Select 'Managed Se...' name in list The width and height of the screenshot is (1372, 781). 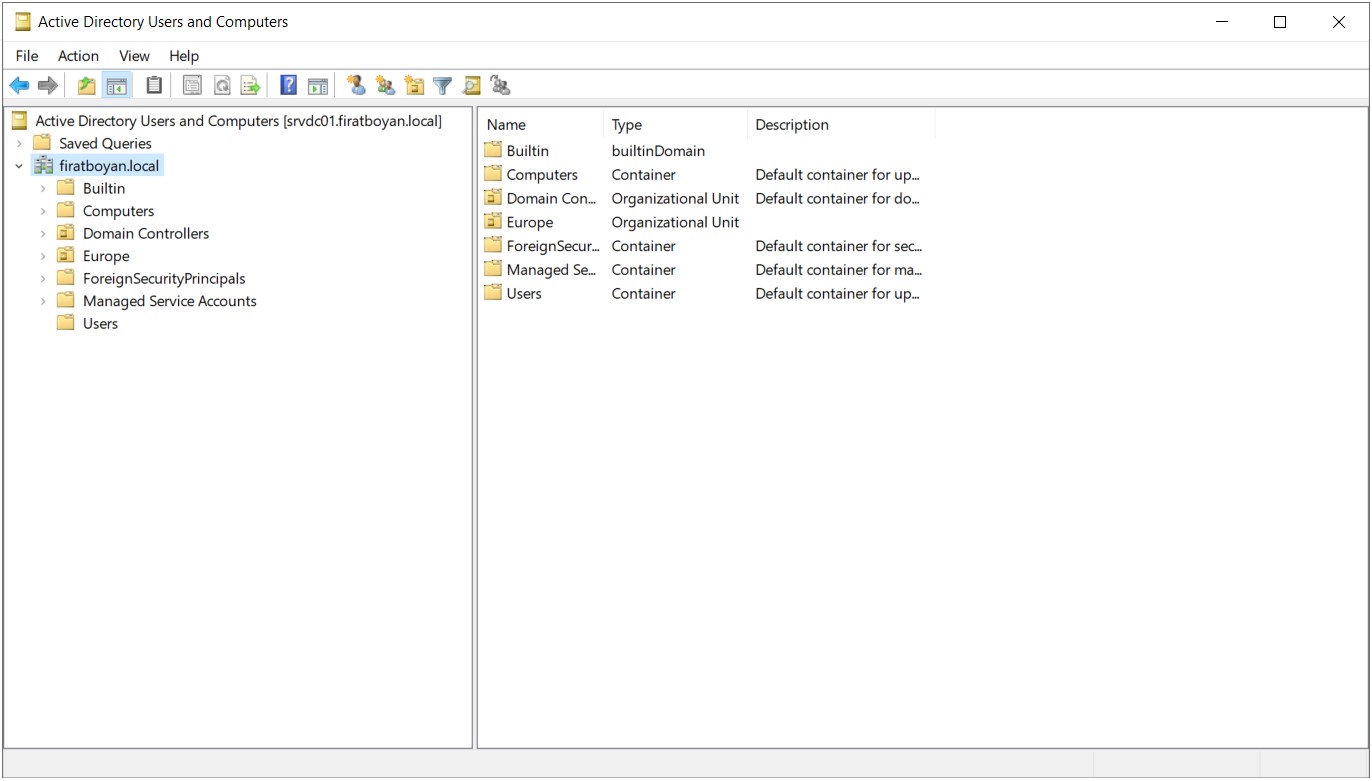pos(551,270)
